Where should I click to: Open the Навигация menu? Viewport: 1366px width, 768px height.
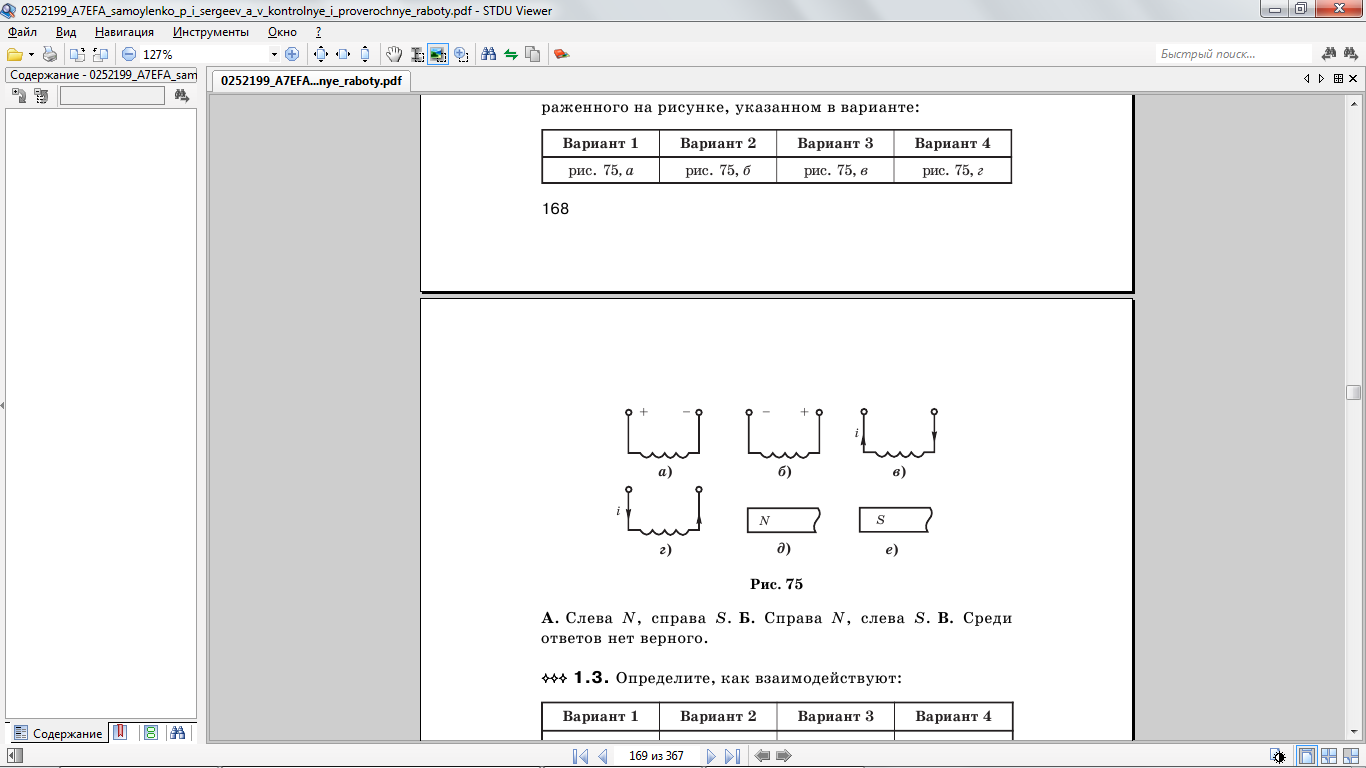(x=124, y=32)
